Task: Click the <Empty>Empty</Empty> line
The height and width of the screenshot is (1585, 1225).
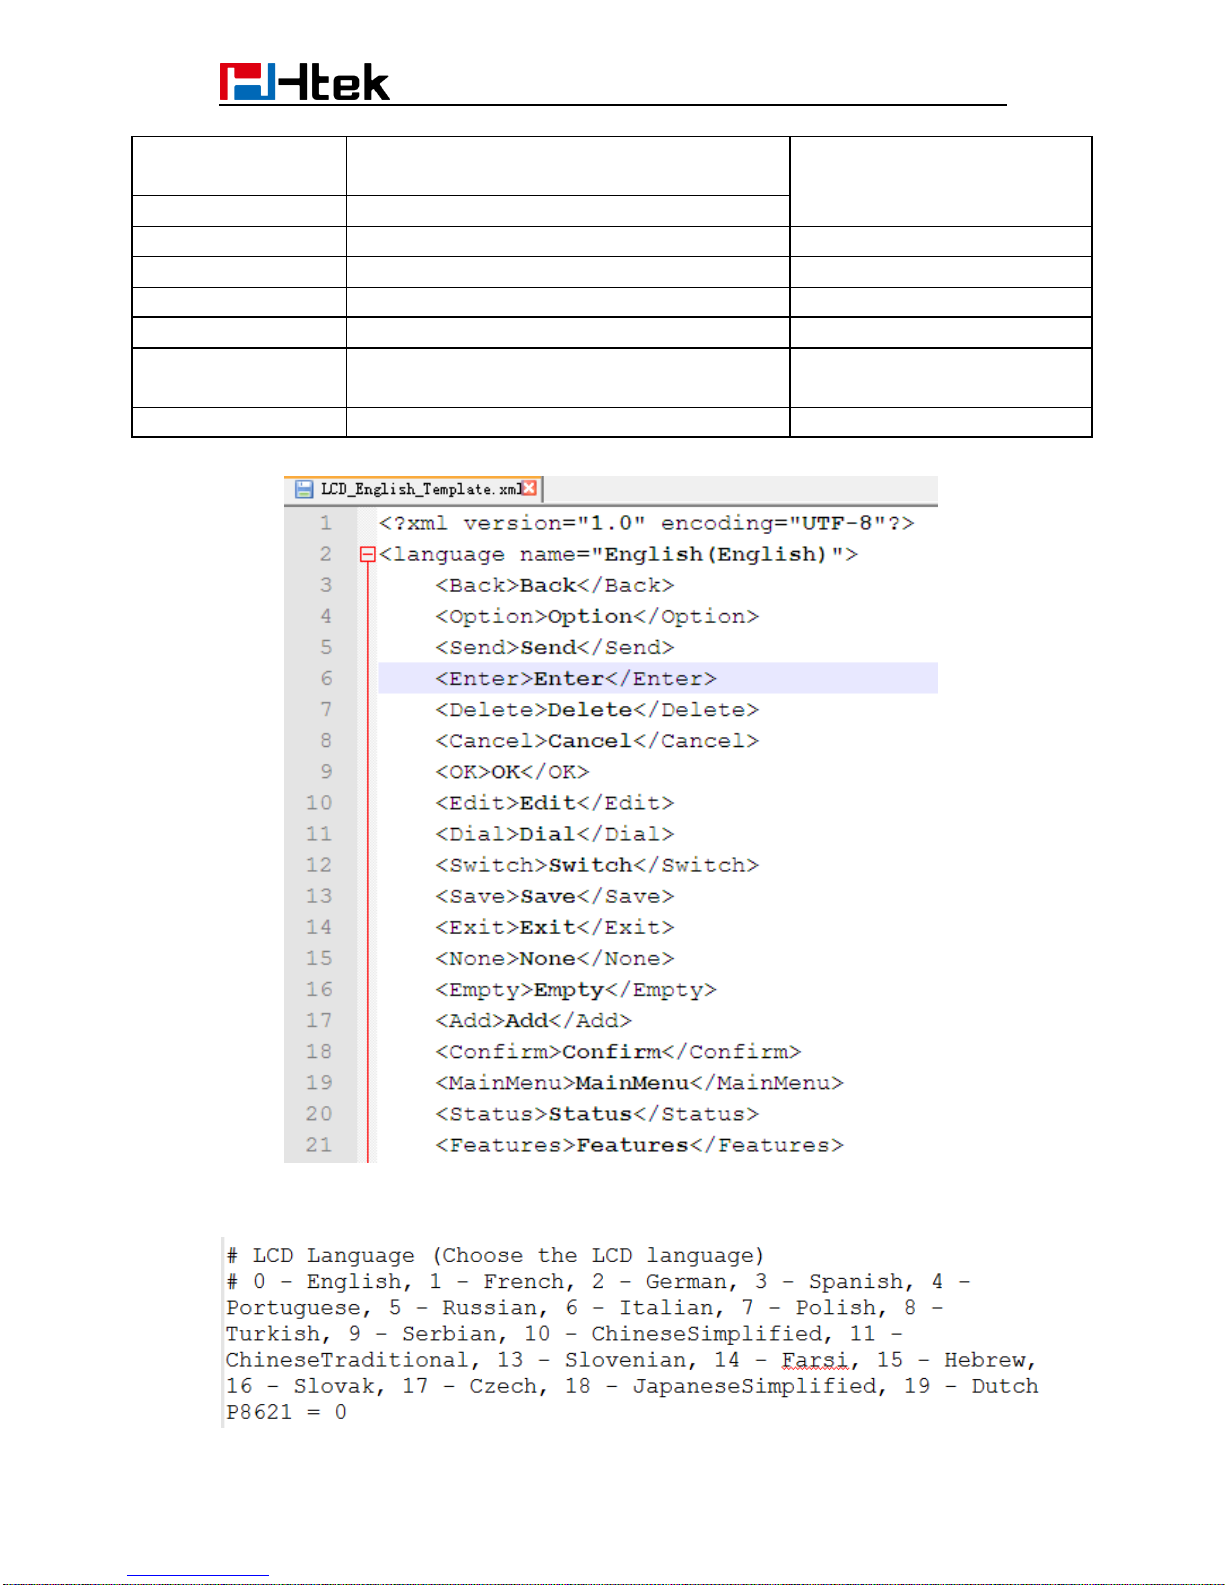Action: pyautogui.click(x=576, y=989)
